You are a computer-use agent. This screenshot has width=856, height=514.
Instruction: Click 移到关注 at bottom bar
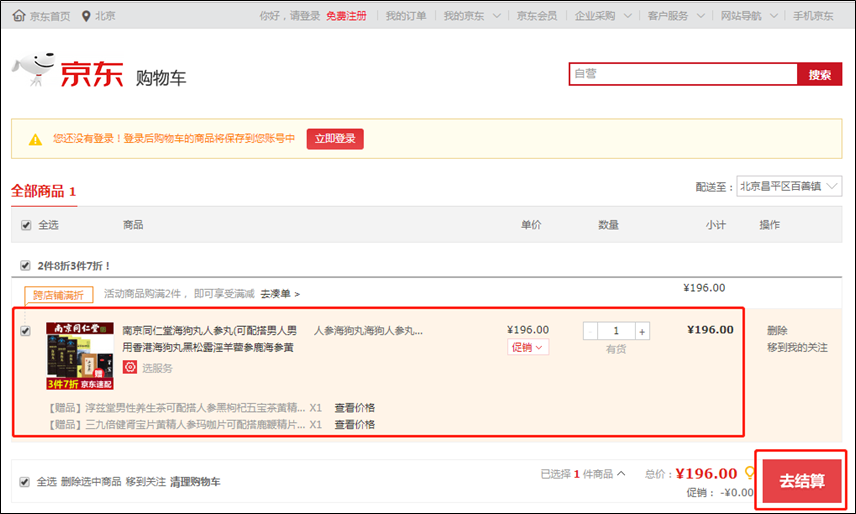click(x=145, y=482)
